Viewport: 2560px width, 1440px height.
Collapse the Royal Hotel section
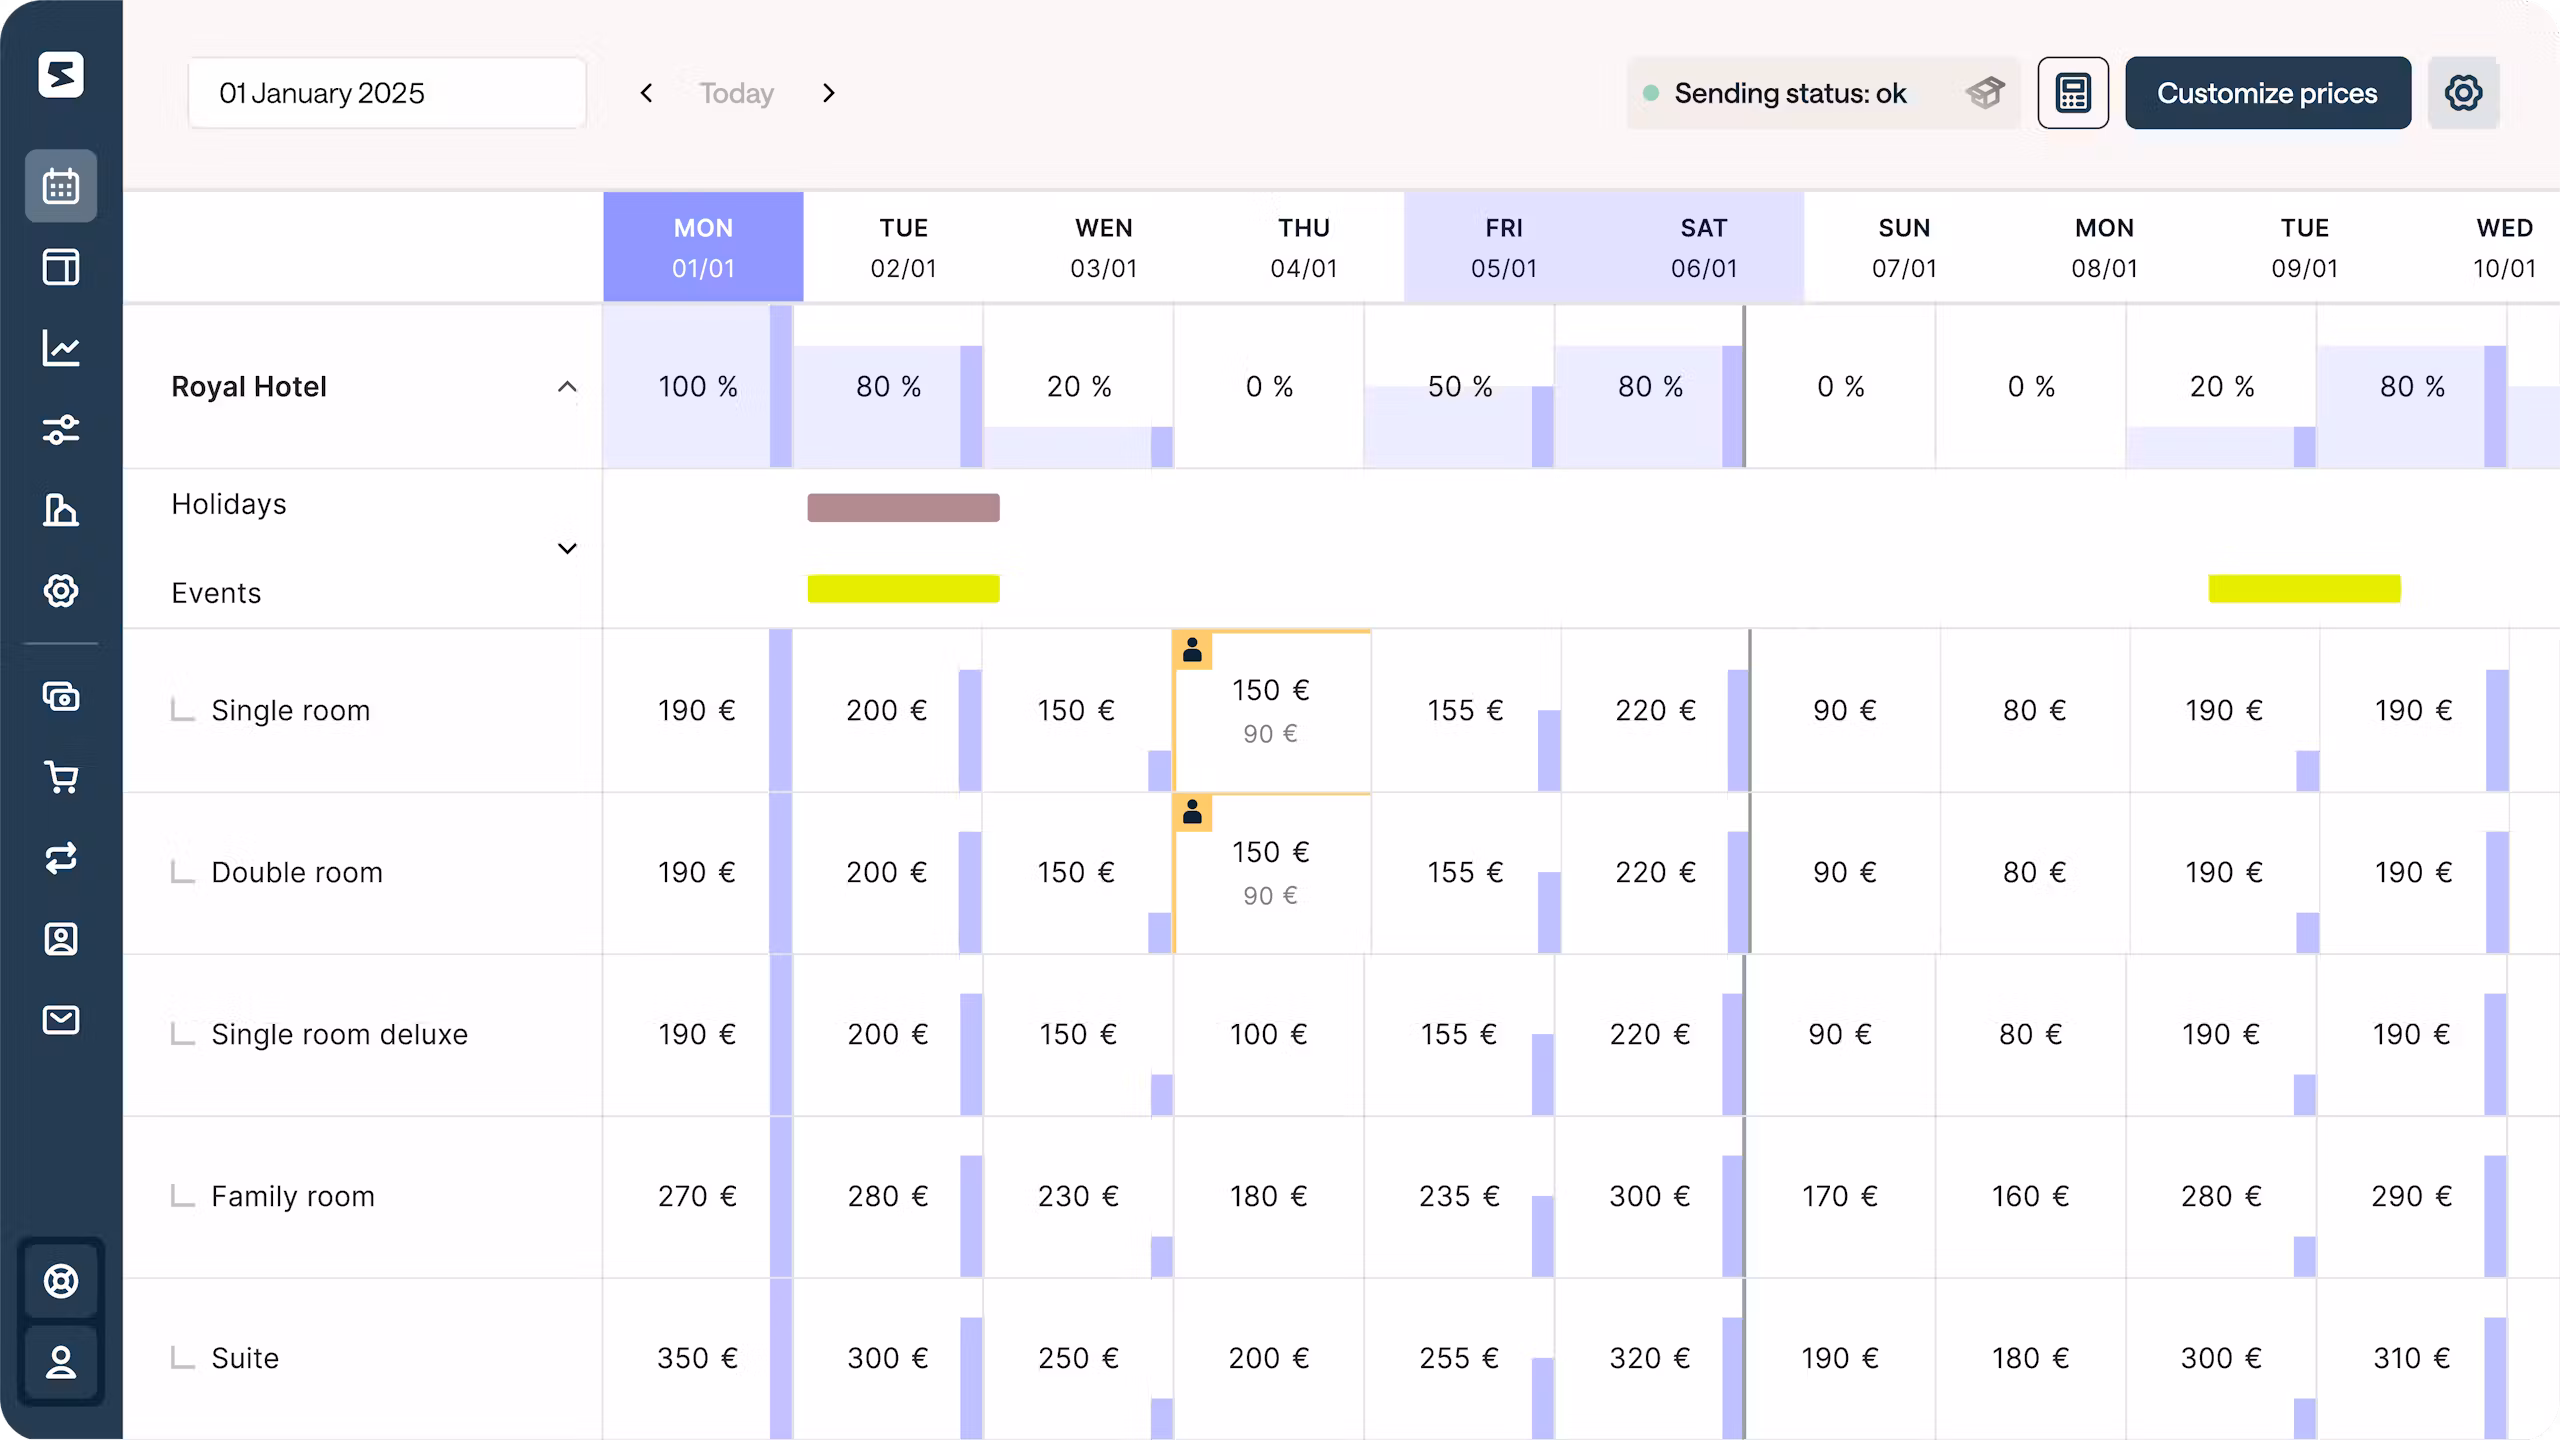(567, 387)
